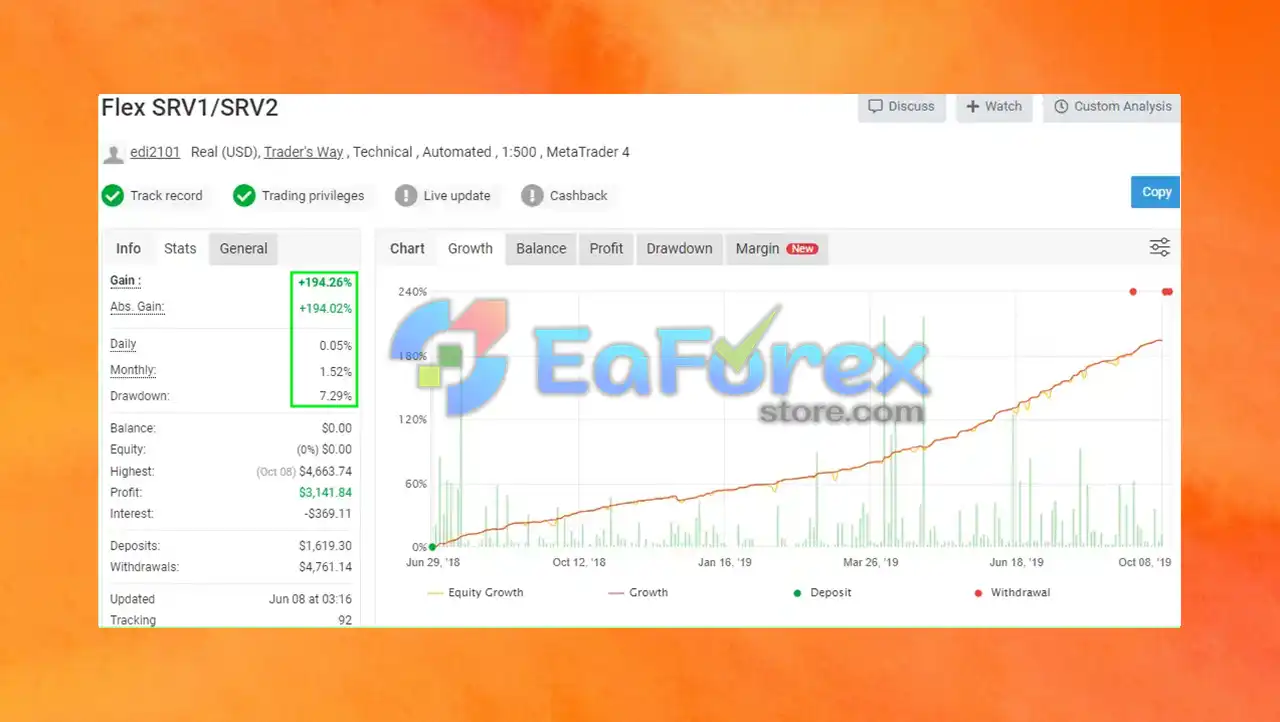Click the +194.26% gain value

(x=325, y=283)
